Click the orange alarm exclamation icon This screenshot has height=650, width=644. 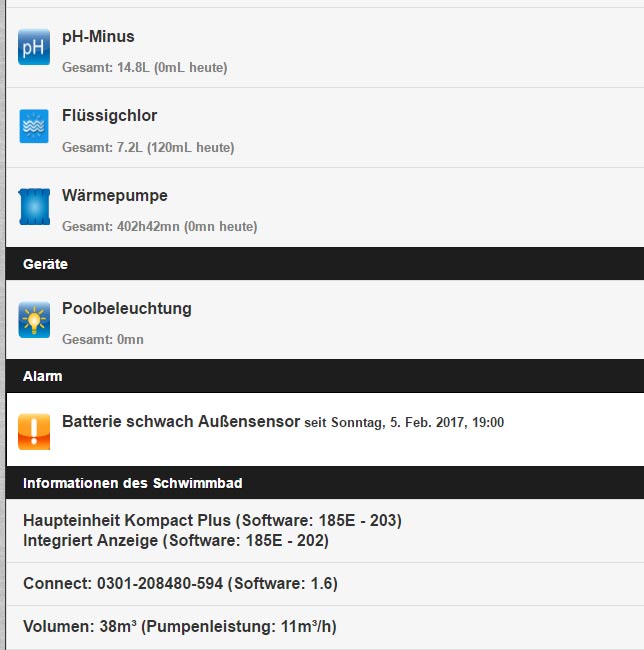click(x=34, y=432)
